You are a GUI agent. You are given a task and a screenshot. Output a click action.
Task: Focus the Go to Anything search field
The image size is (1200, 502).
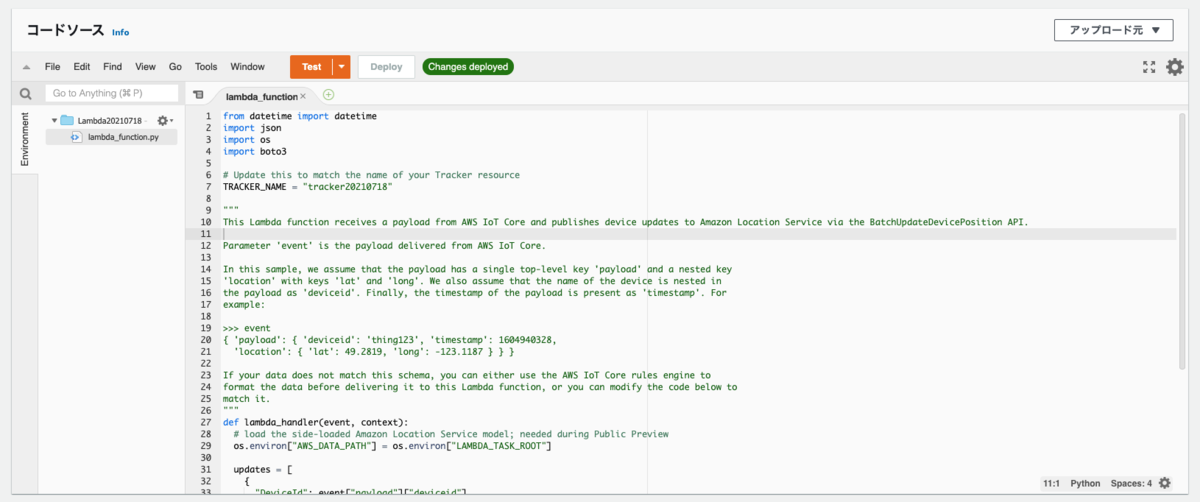coord(112,93)
